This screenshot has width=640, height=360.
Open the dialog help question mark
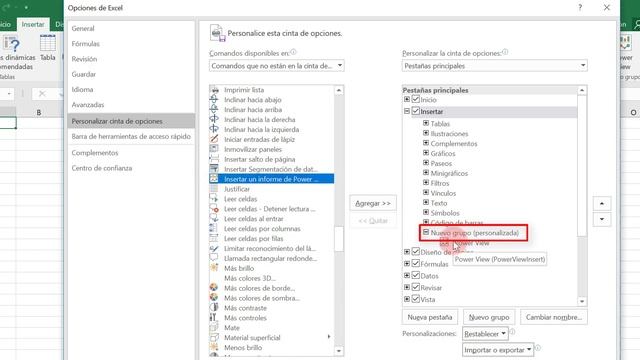click(580, 7)
